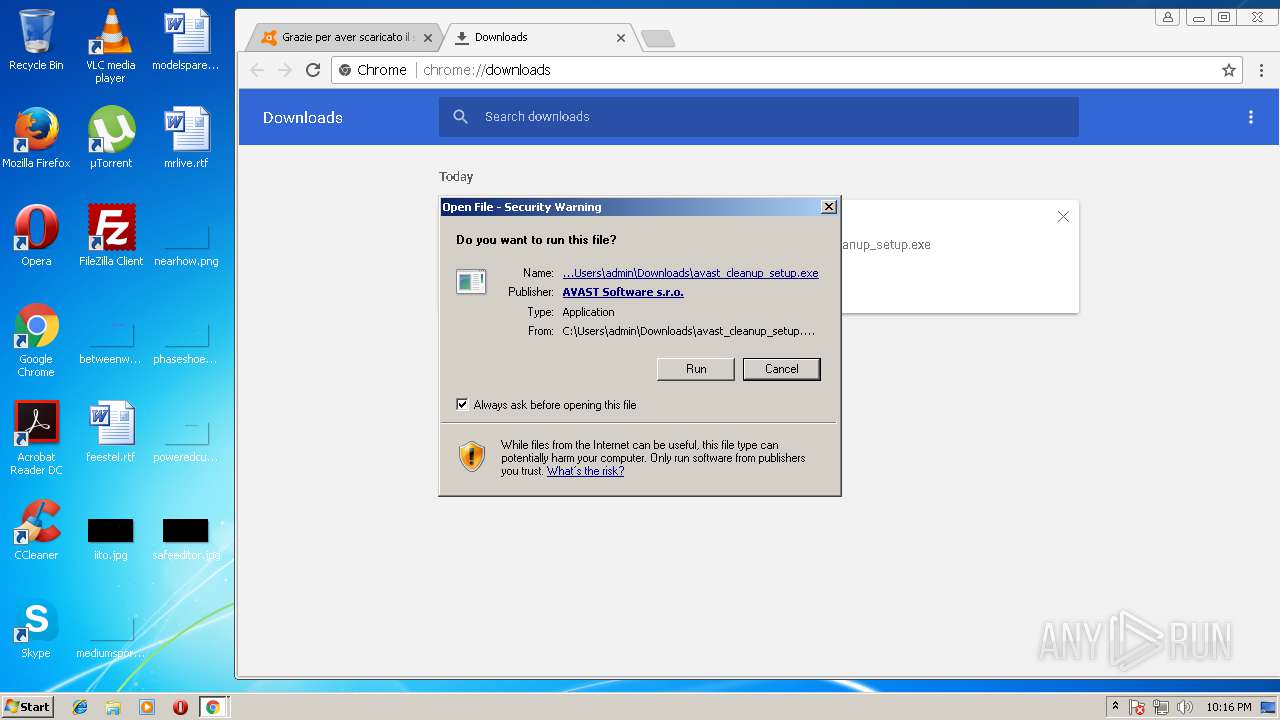This screenshot has width=1280, height=720.
Task: Open the Recycle Bin desktop icon
Action: (x=36, y=40)
